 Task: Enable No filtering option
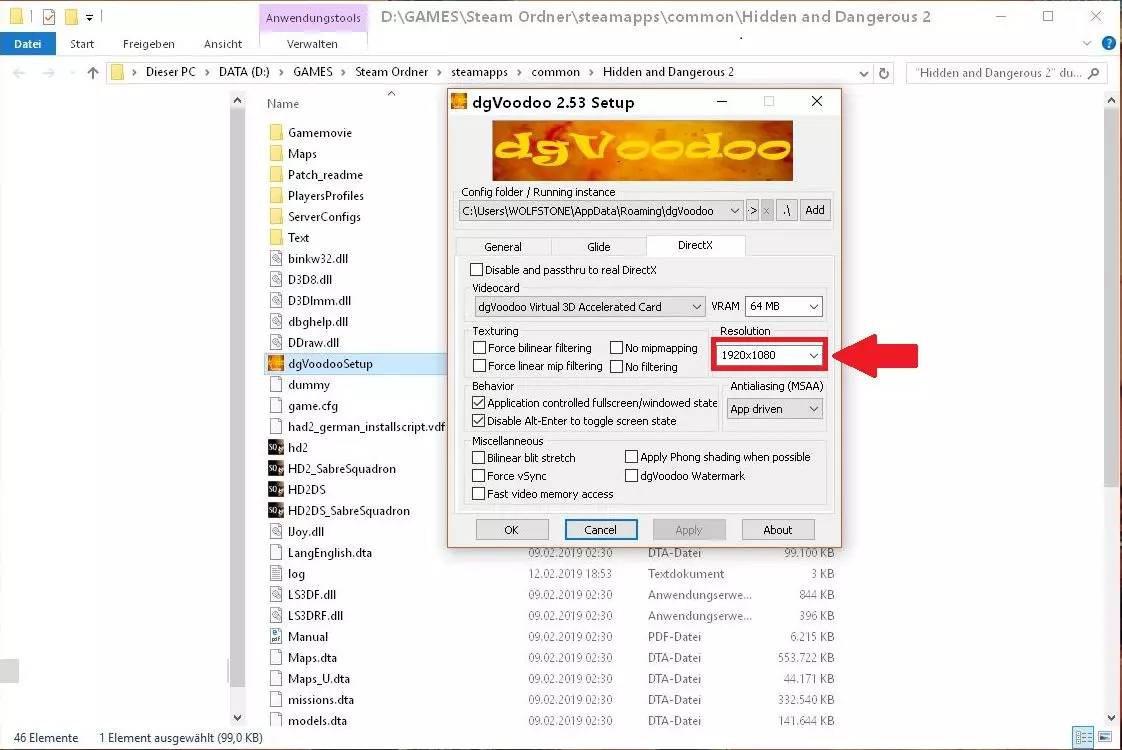click(616, 366)
